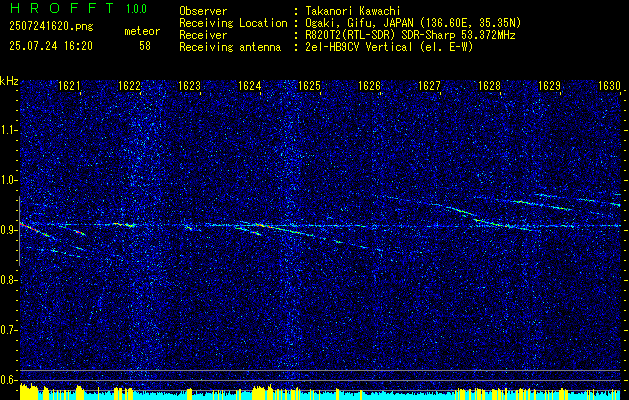Click the 1623 time marker
This screenshot has width=629, height=400.
click(189, 85)
